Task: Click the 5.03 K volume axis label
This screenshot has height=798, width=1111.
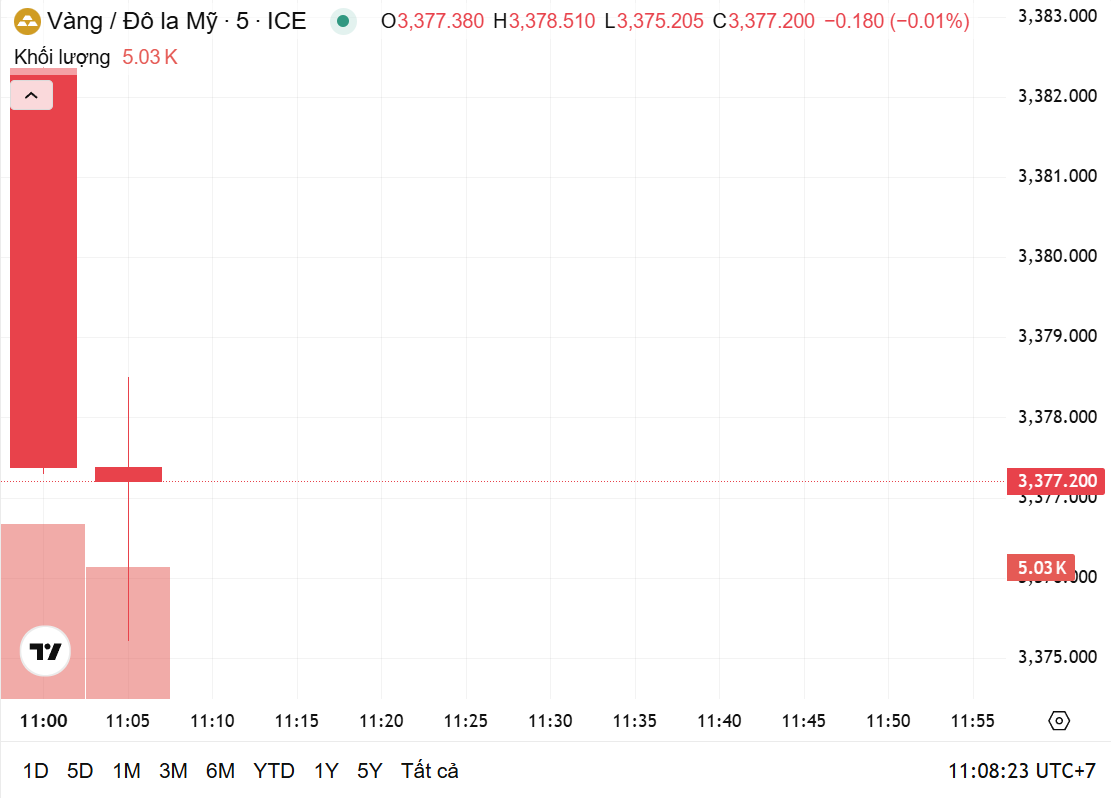Action: (x=1041, y=568)
